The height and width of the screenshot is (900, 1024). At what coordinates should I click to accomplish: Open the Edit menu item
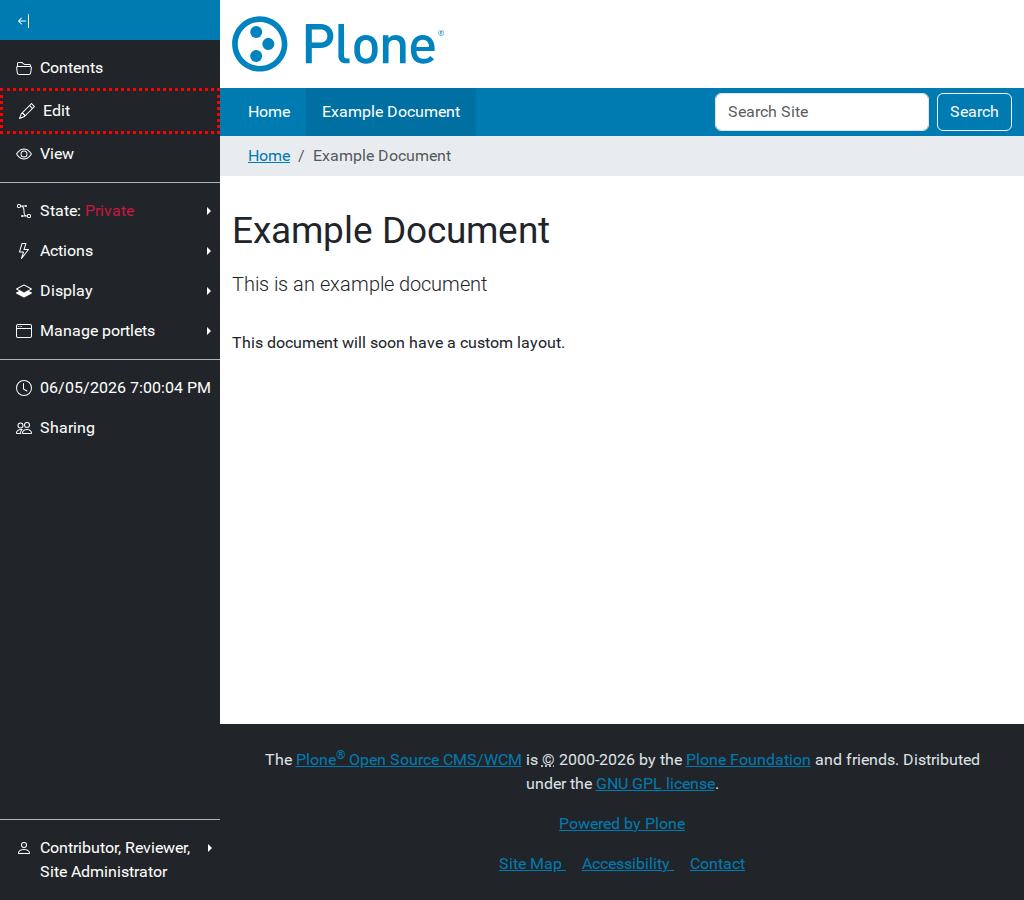tap(110, 111)
